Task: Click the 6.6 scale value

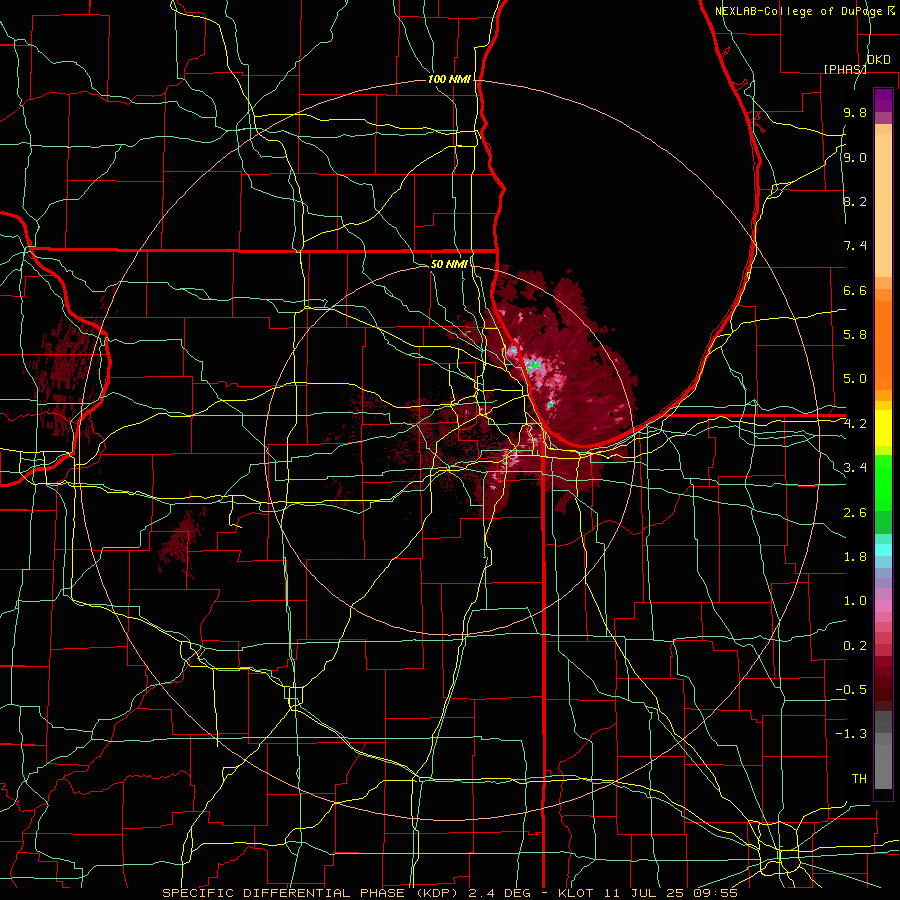Action: point(855,290)
